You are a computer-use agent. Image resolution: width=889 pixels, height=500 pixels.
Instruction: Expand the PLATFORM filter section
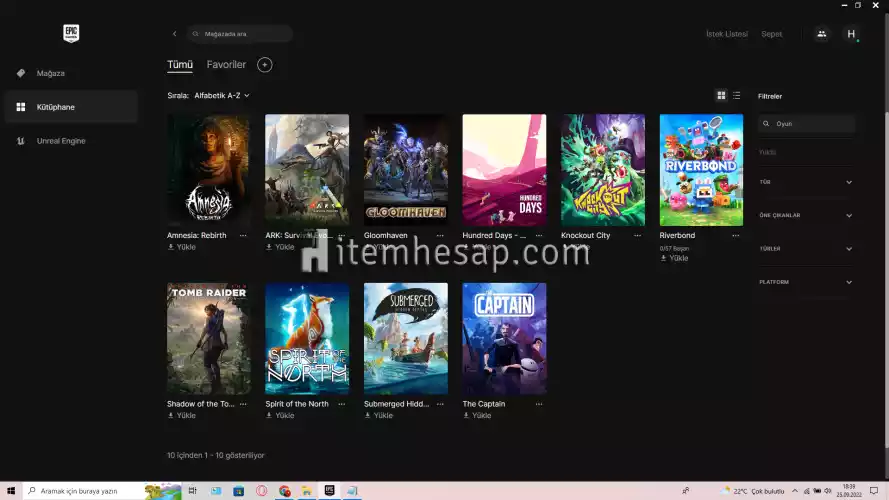[848, 282]
